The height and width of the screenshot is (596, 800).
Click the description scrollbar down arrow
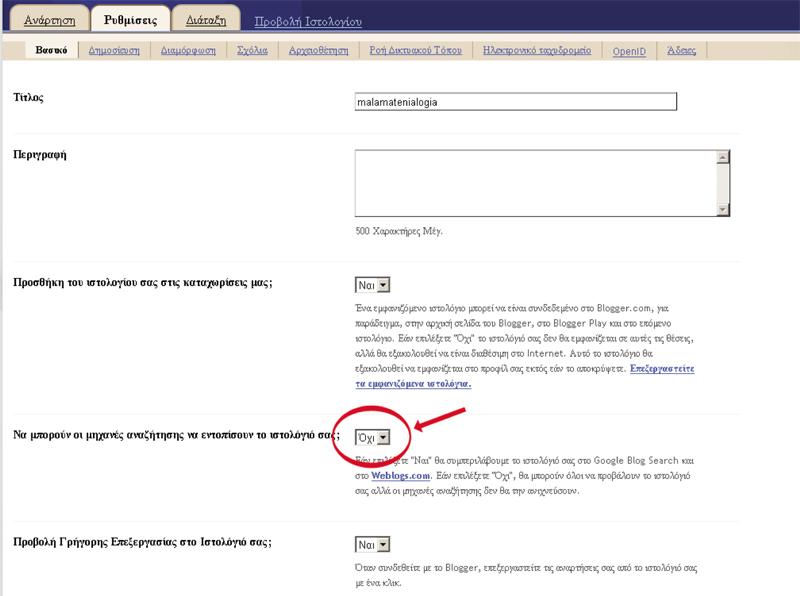click(x=723, y=209)
